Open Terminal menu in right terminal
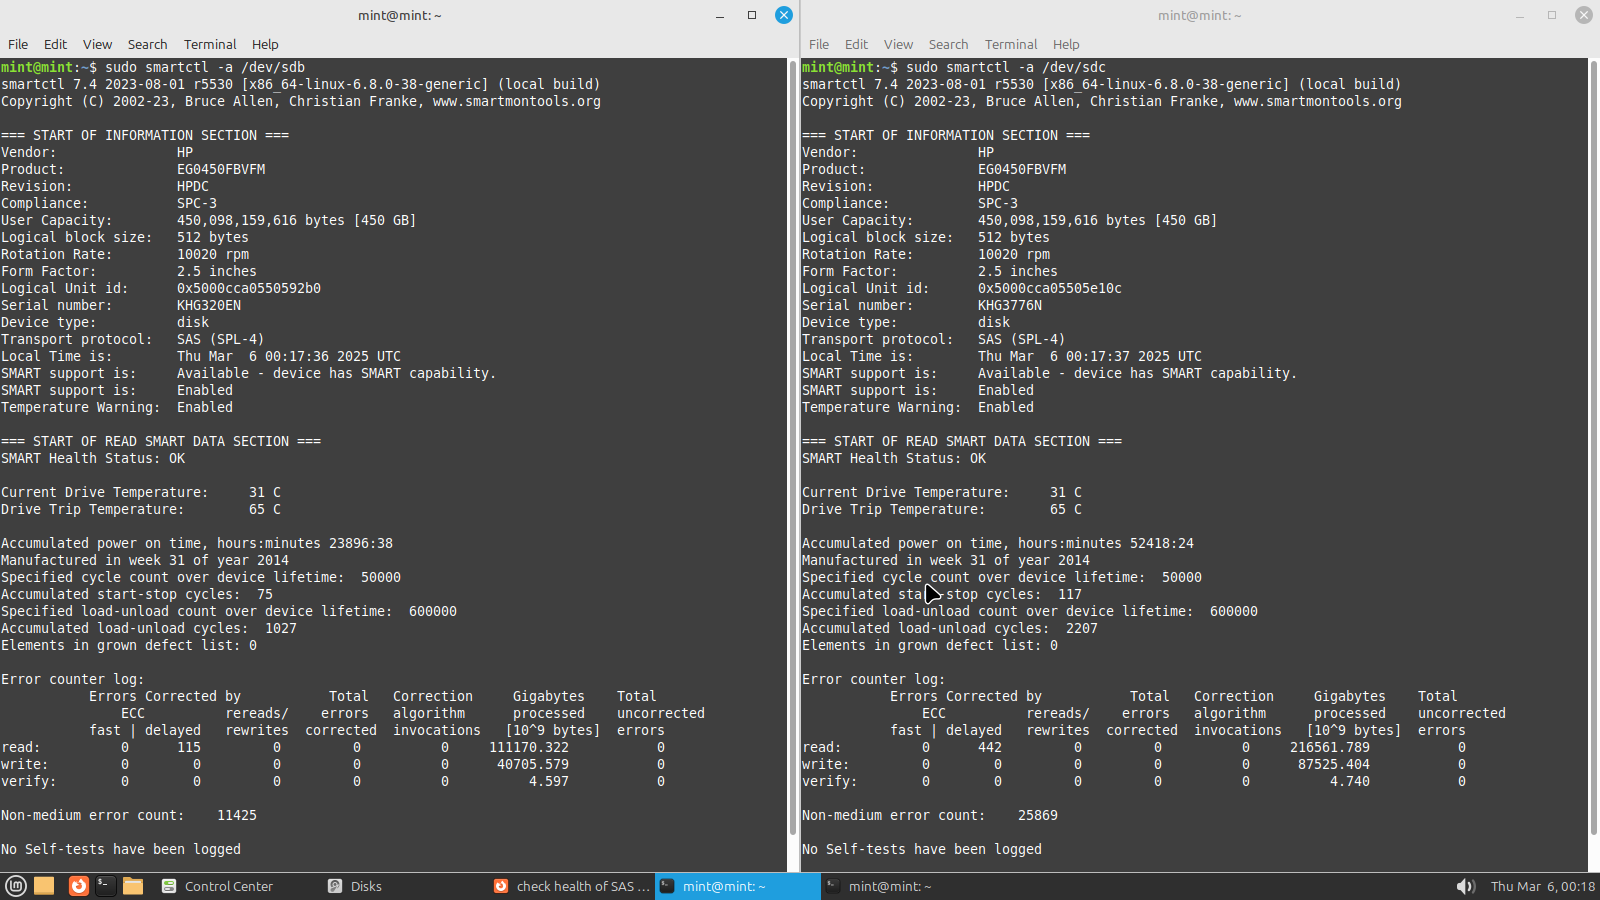This screenshot has height=900, width=1600. pyautogui.click(x=1010, y=44)
